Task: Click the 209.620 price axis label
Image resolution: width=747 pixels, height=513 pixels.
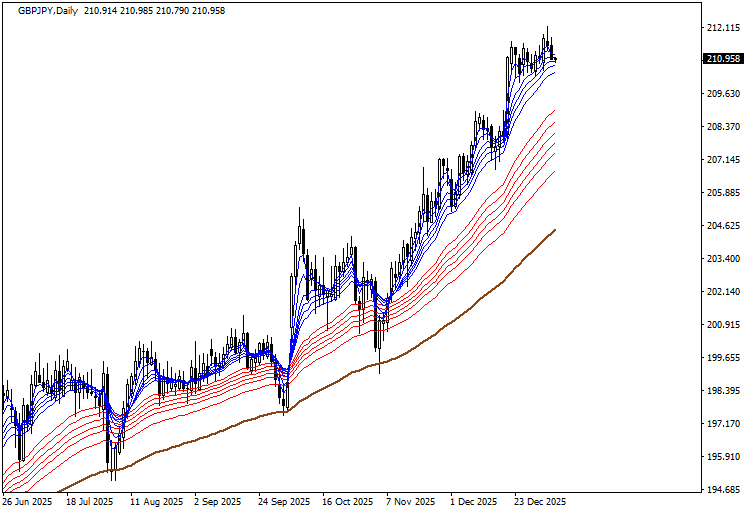Action: coord(722,94)
